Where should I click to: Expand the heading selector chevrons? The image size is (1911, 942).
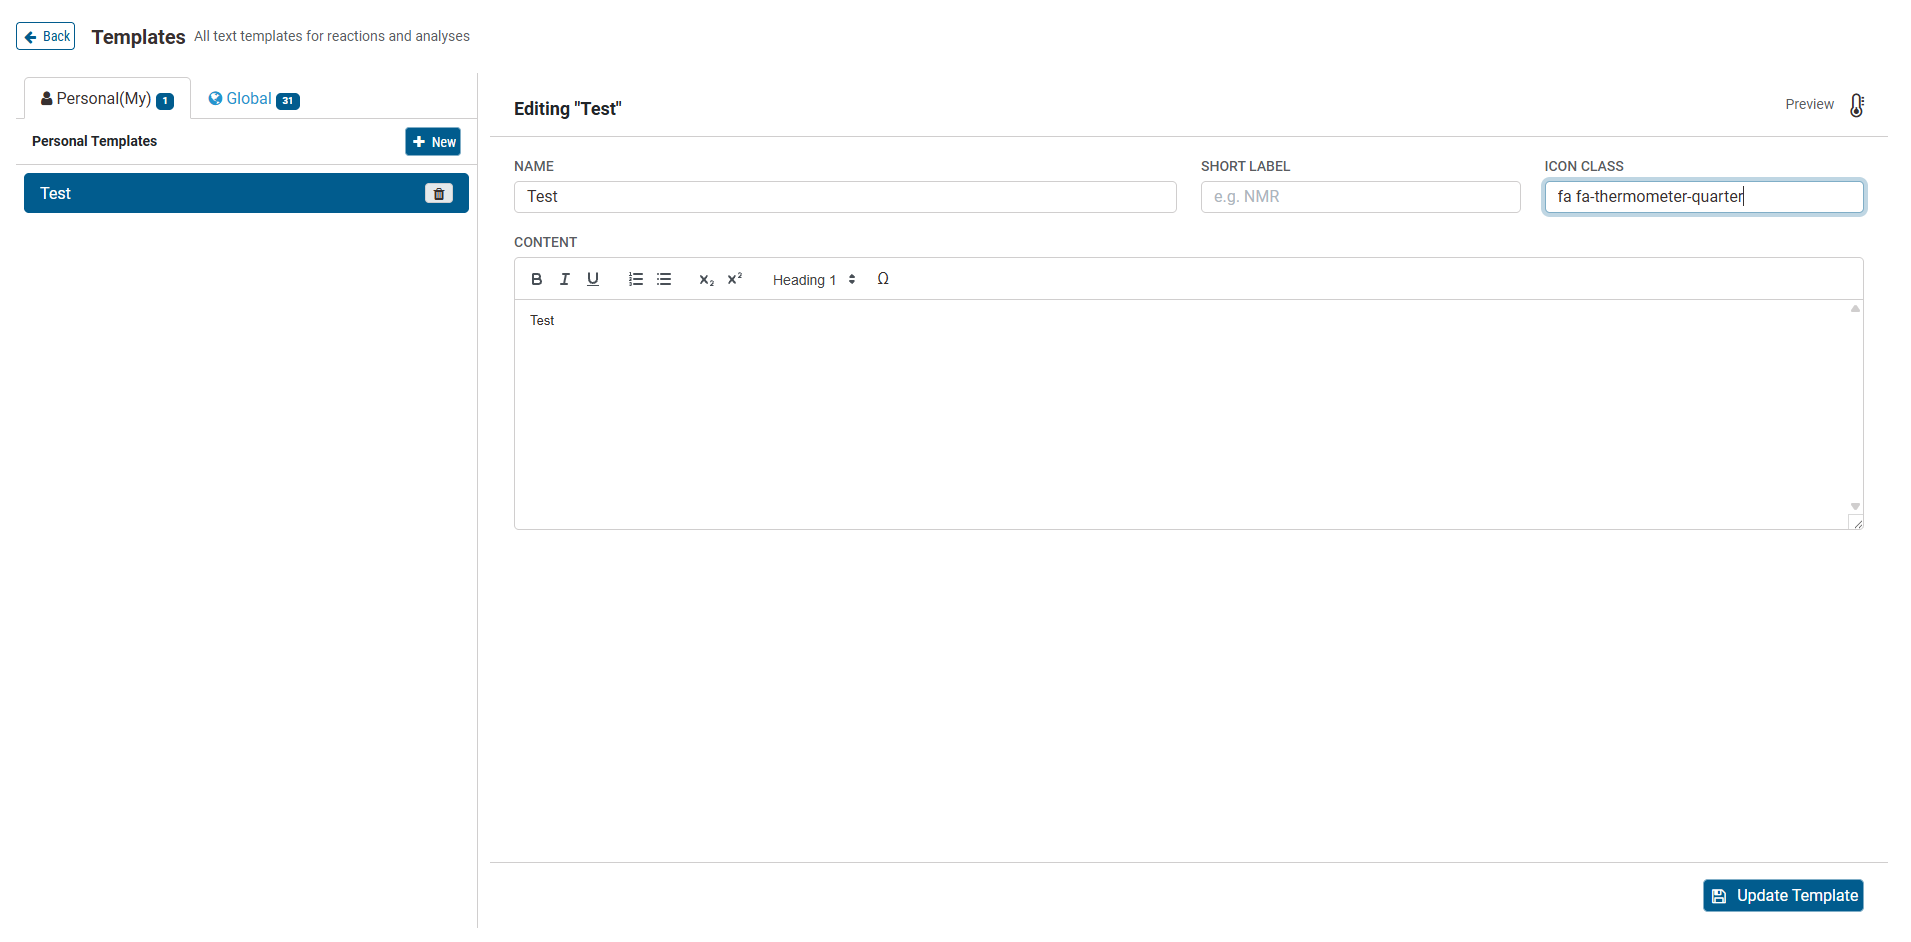(x=852, y=280)
